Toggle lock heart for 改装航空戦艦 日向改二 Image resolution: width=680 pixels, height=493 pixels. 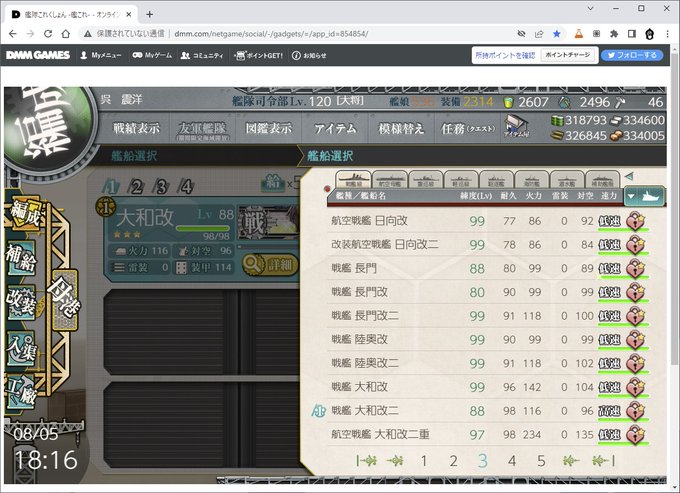pyautogui.click(x=635, y=245)
